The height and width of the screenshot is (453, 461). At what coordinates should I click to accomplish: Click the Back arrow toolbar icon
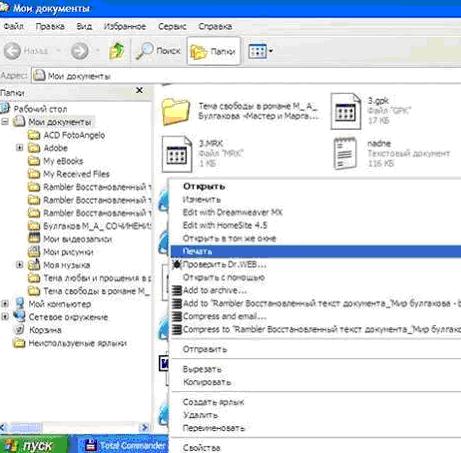(x=13, y=51)
